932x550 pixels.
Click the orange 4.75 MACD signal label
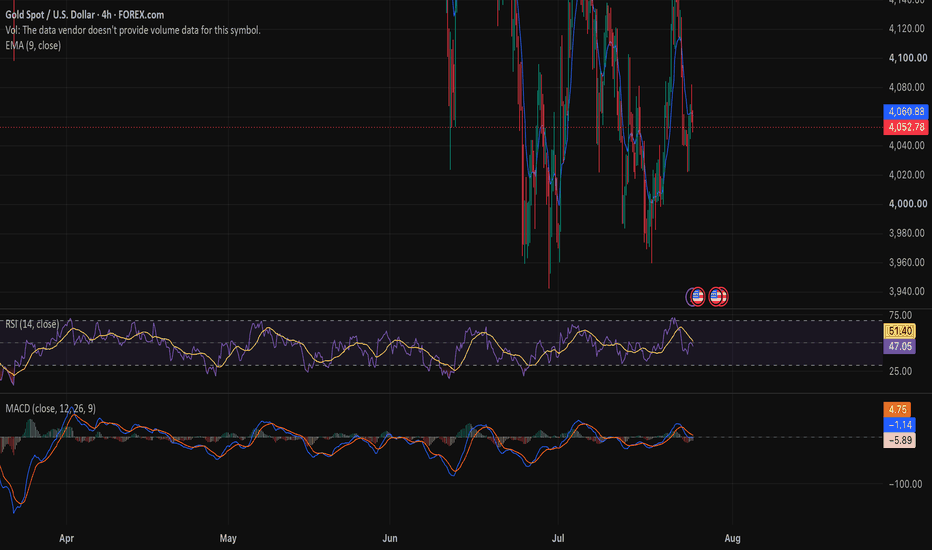(x=899, y=409)
